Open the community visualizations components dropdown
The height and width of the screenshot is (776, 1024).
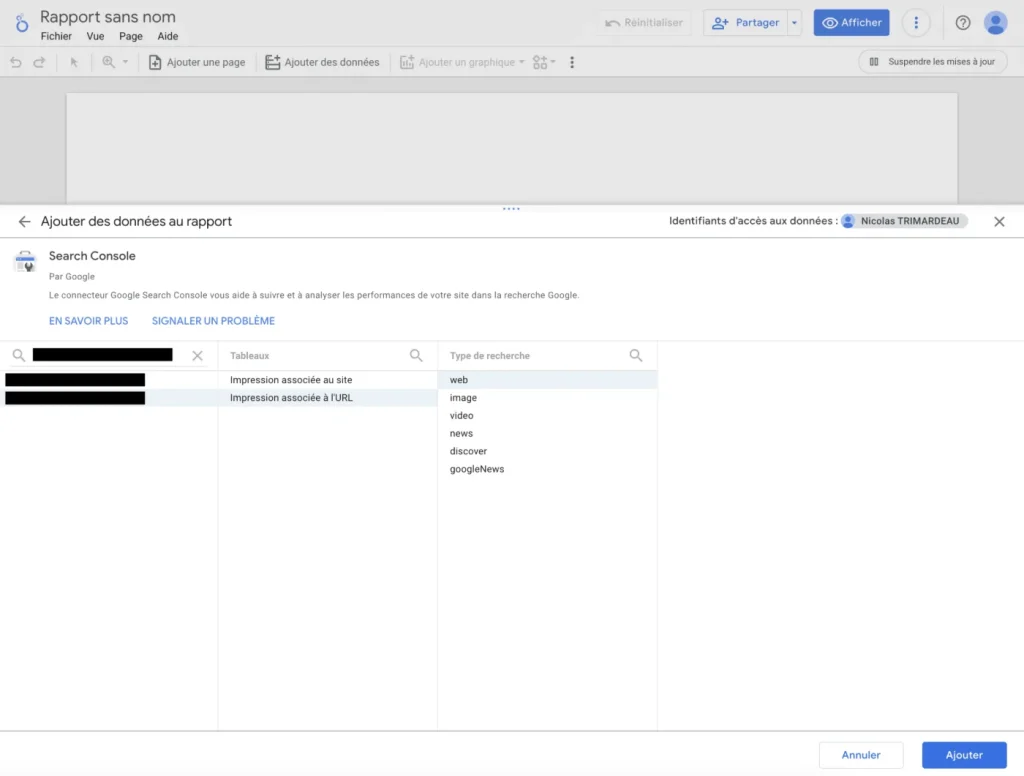(544, 62)
